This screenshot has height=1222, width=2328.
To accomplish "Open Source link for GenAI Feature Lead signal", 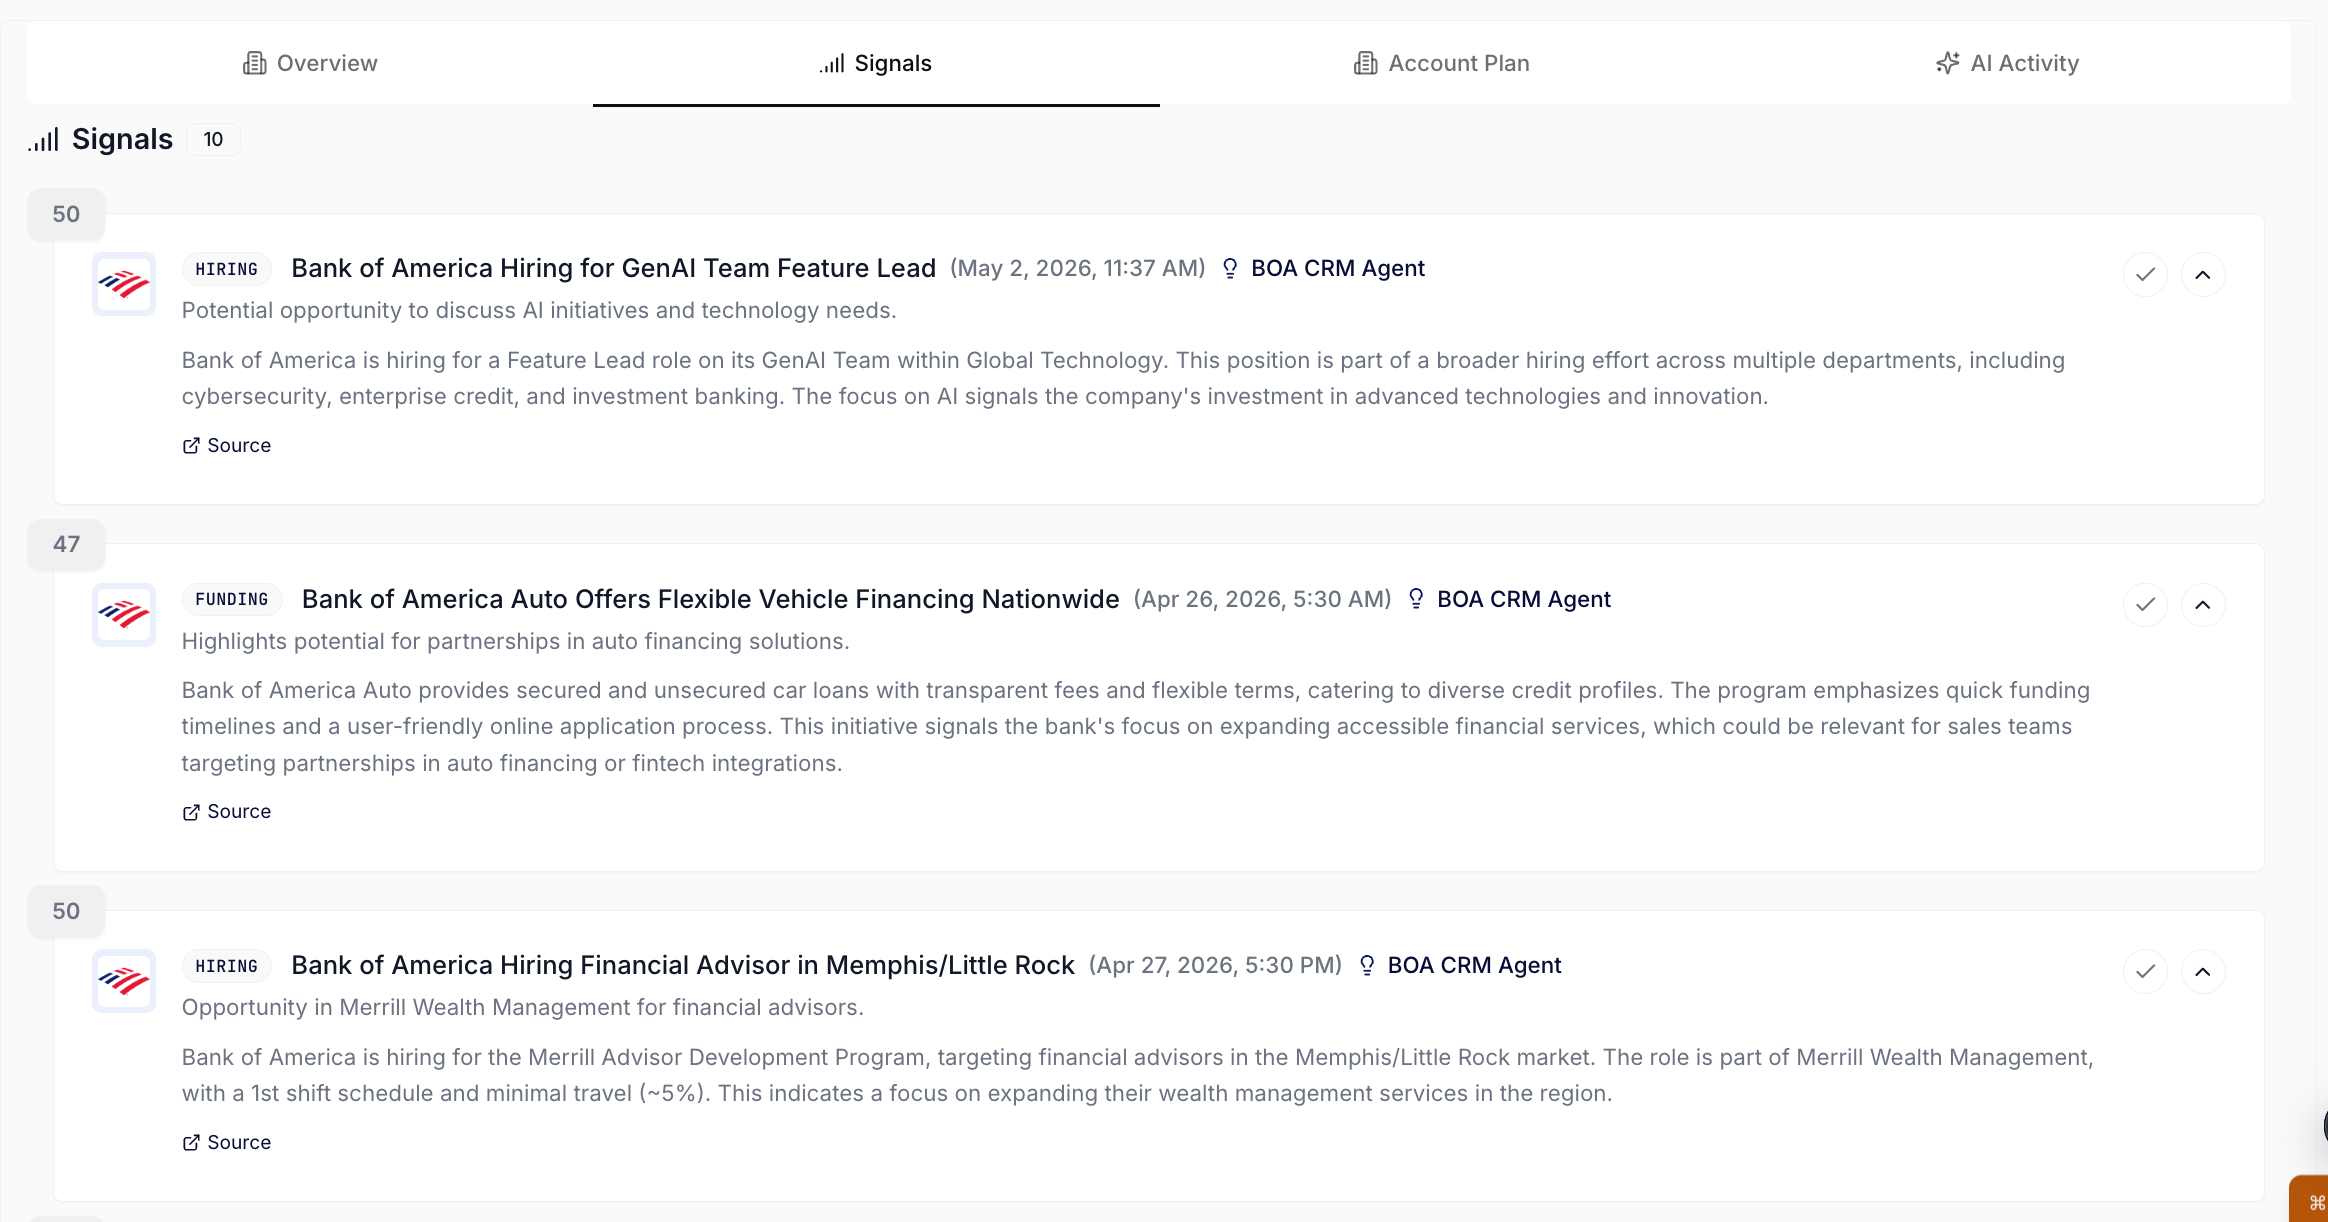I will point(227,445).
